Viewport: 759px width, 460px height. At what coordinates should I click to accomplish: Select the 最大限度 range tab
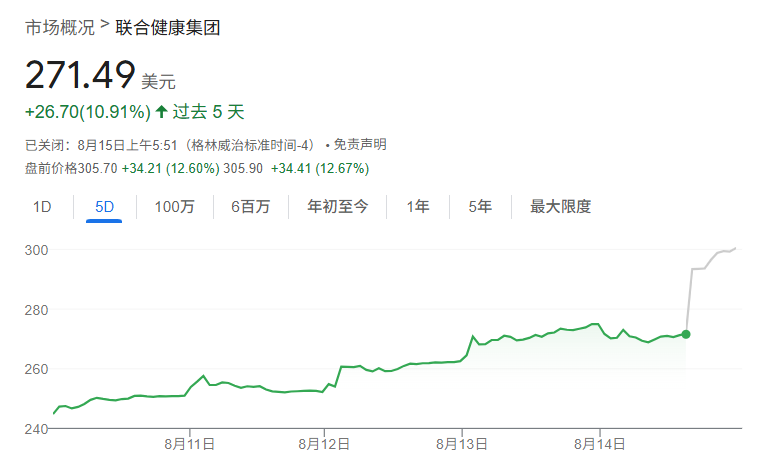pos(560,207)
